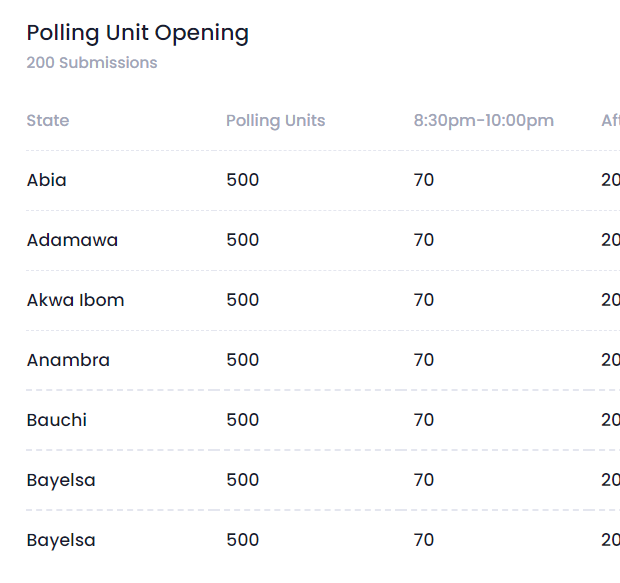Click Anambra's 8:30pm-10:00pm value
Screen dimensions: 620x583
click(424, 361)
